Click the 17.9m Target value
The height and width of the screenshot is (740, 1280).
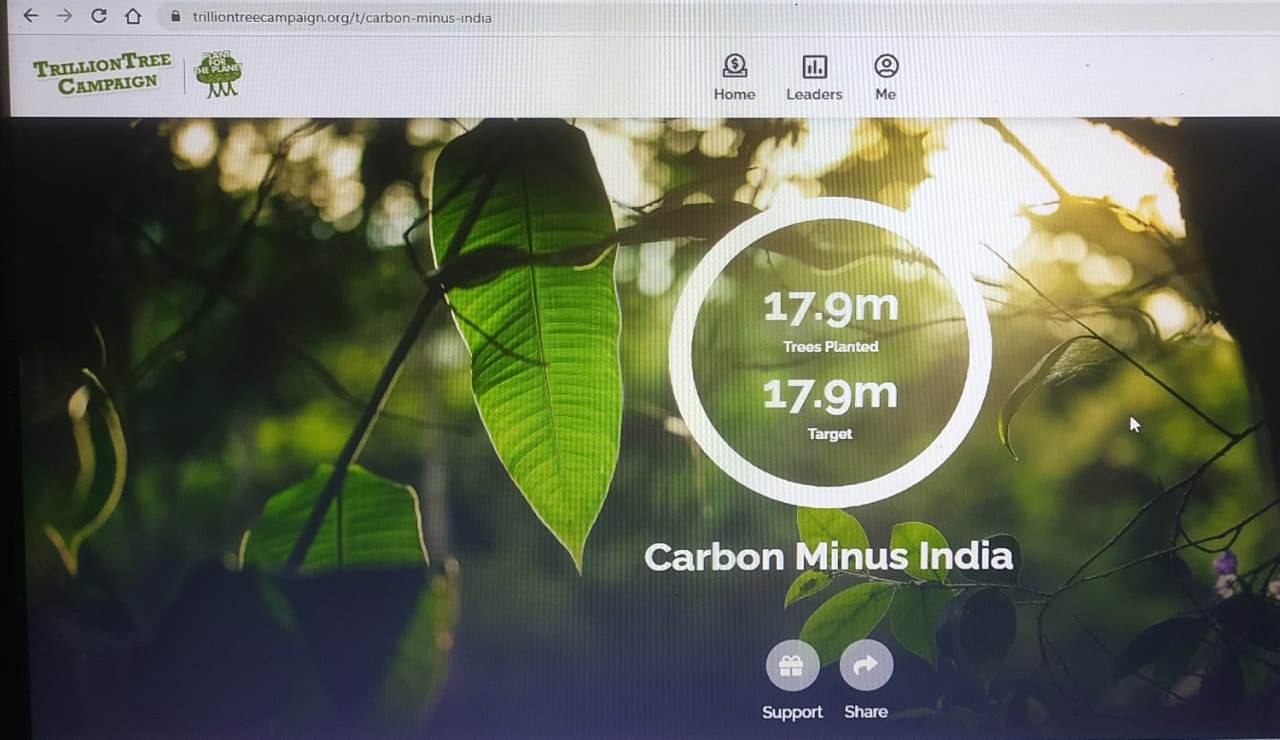(x=830, y=395)
